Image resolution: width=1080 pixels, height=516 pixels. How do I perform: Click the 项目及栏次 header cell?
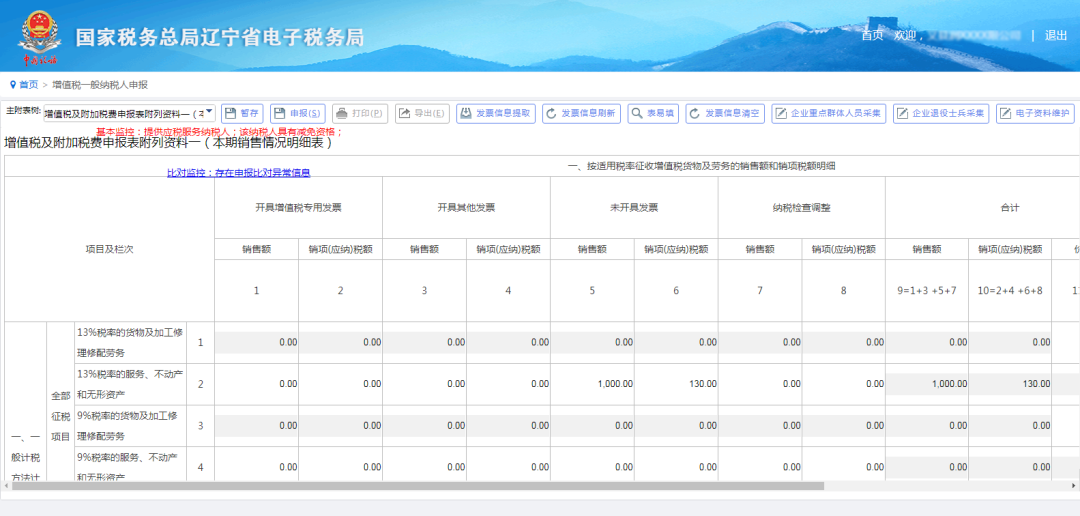click(x=110, y=249)
